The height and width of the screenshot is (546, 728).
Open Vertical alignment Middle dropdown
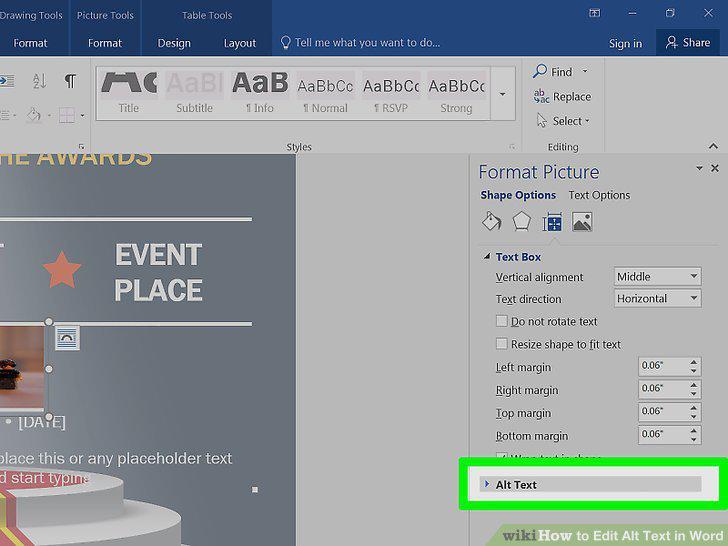tap(657, 276)
